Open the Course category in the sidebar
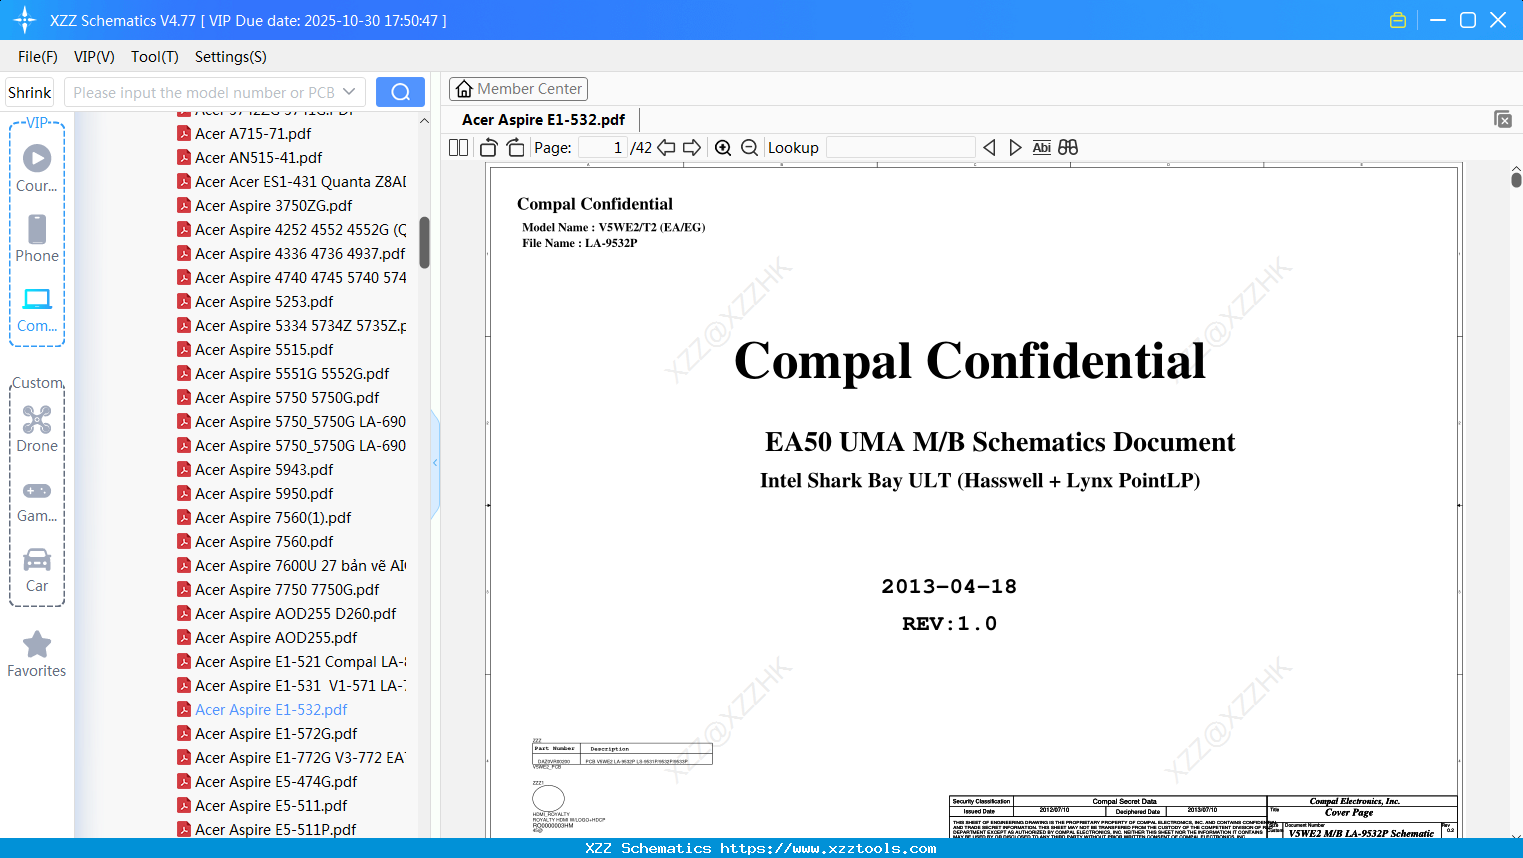 tap(37, 169)
